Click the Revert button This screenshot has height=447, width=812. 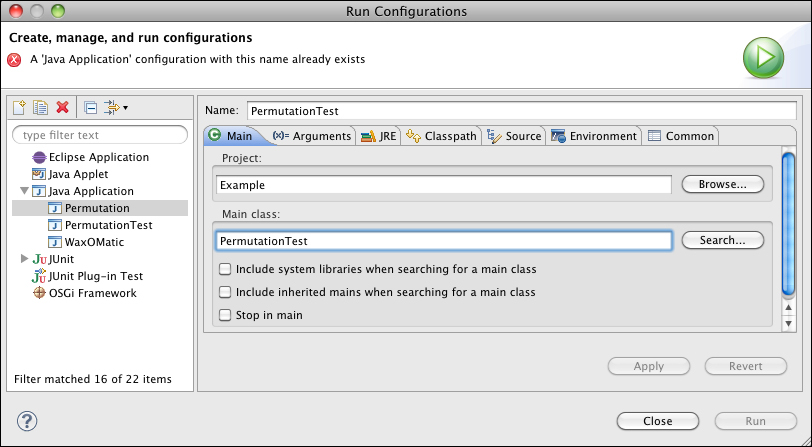(746, 366)
